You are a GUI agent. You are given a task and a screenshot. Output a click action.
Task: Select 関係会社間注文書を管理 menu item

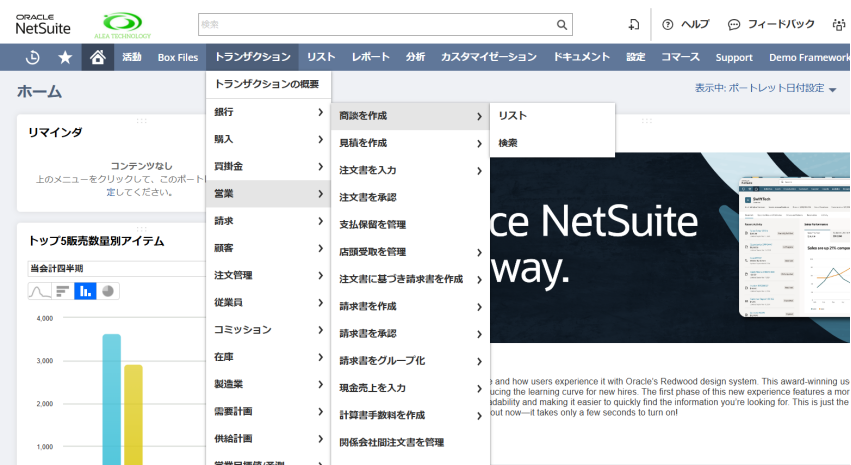click(410, 442)
